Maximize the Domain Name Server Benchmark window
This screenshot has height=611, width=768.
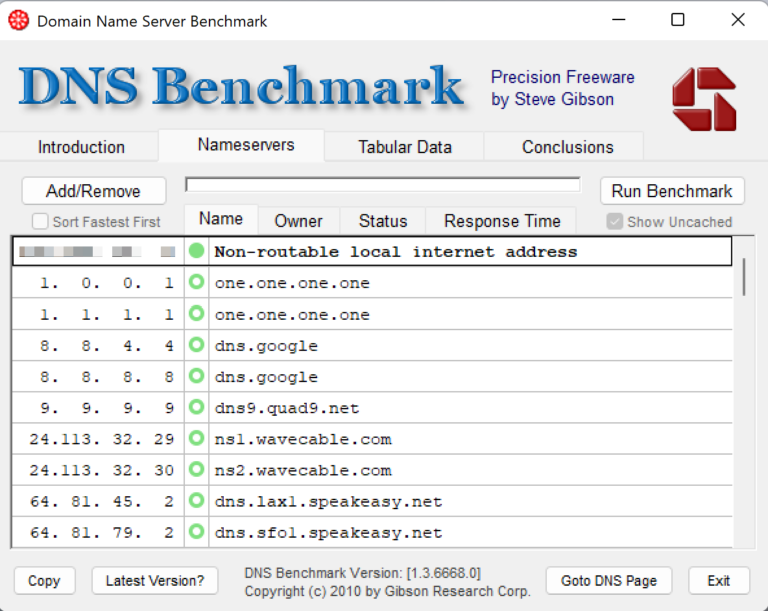[677, 20]
